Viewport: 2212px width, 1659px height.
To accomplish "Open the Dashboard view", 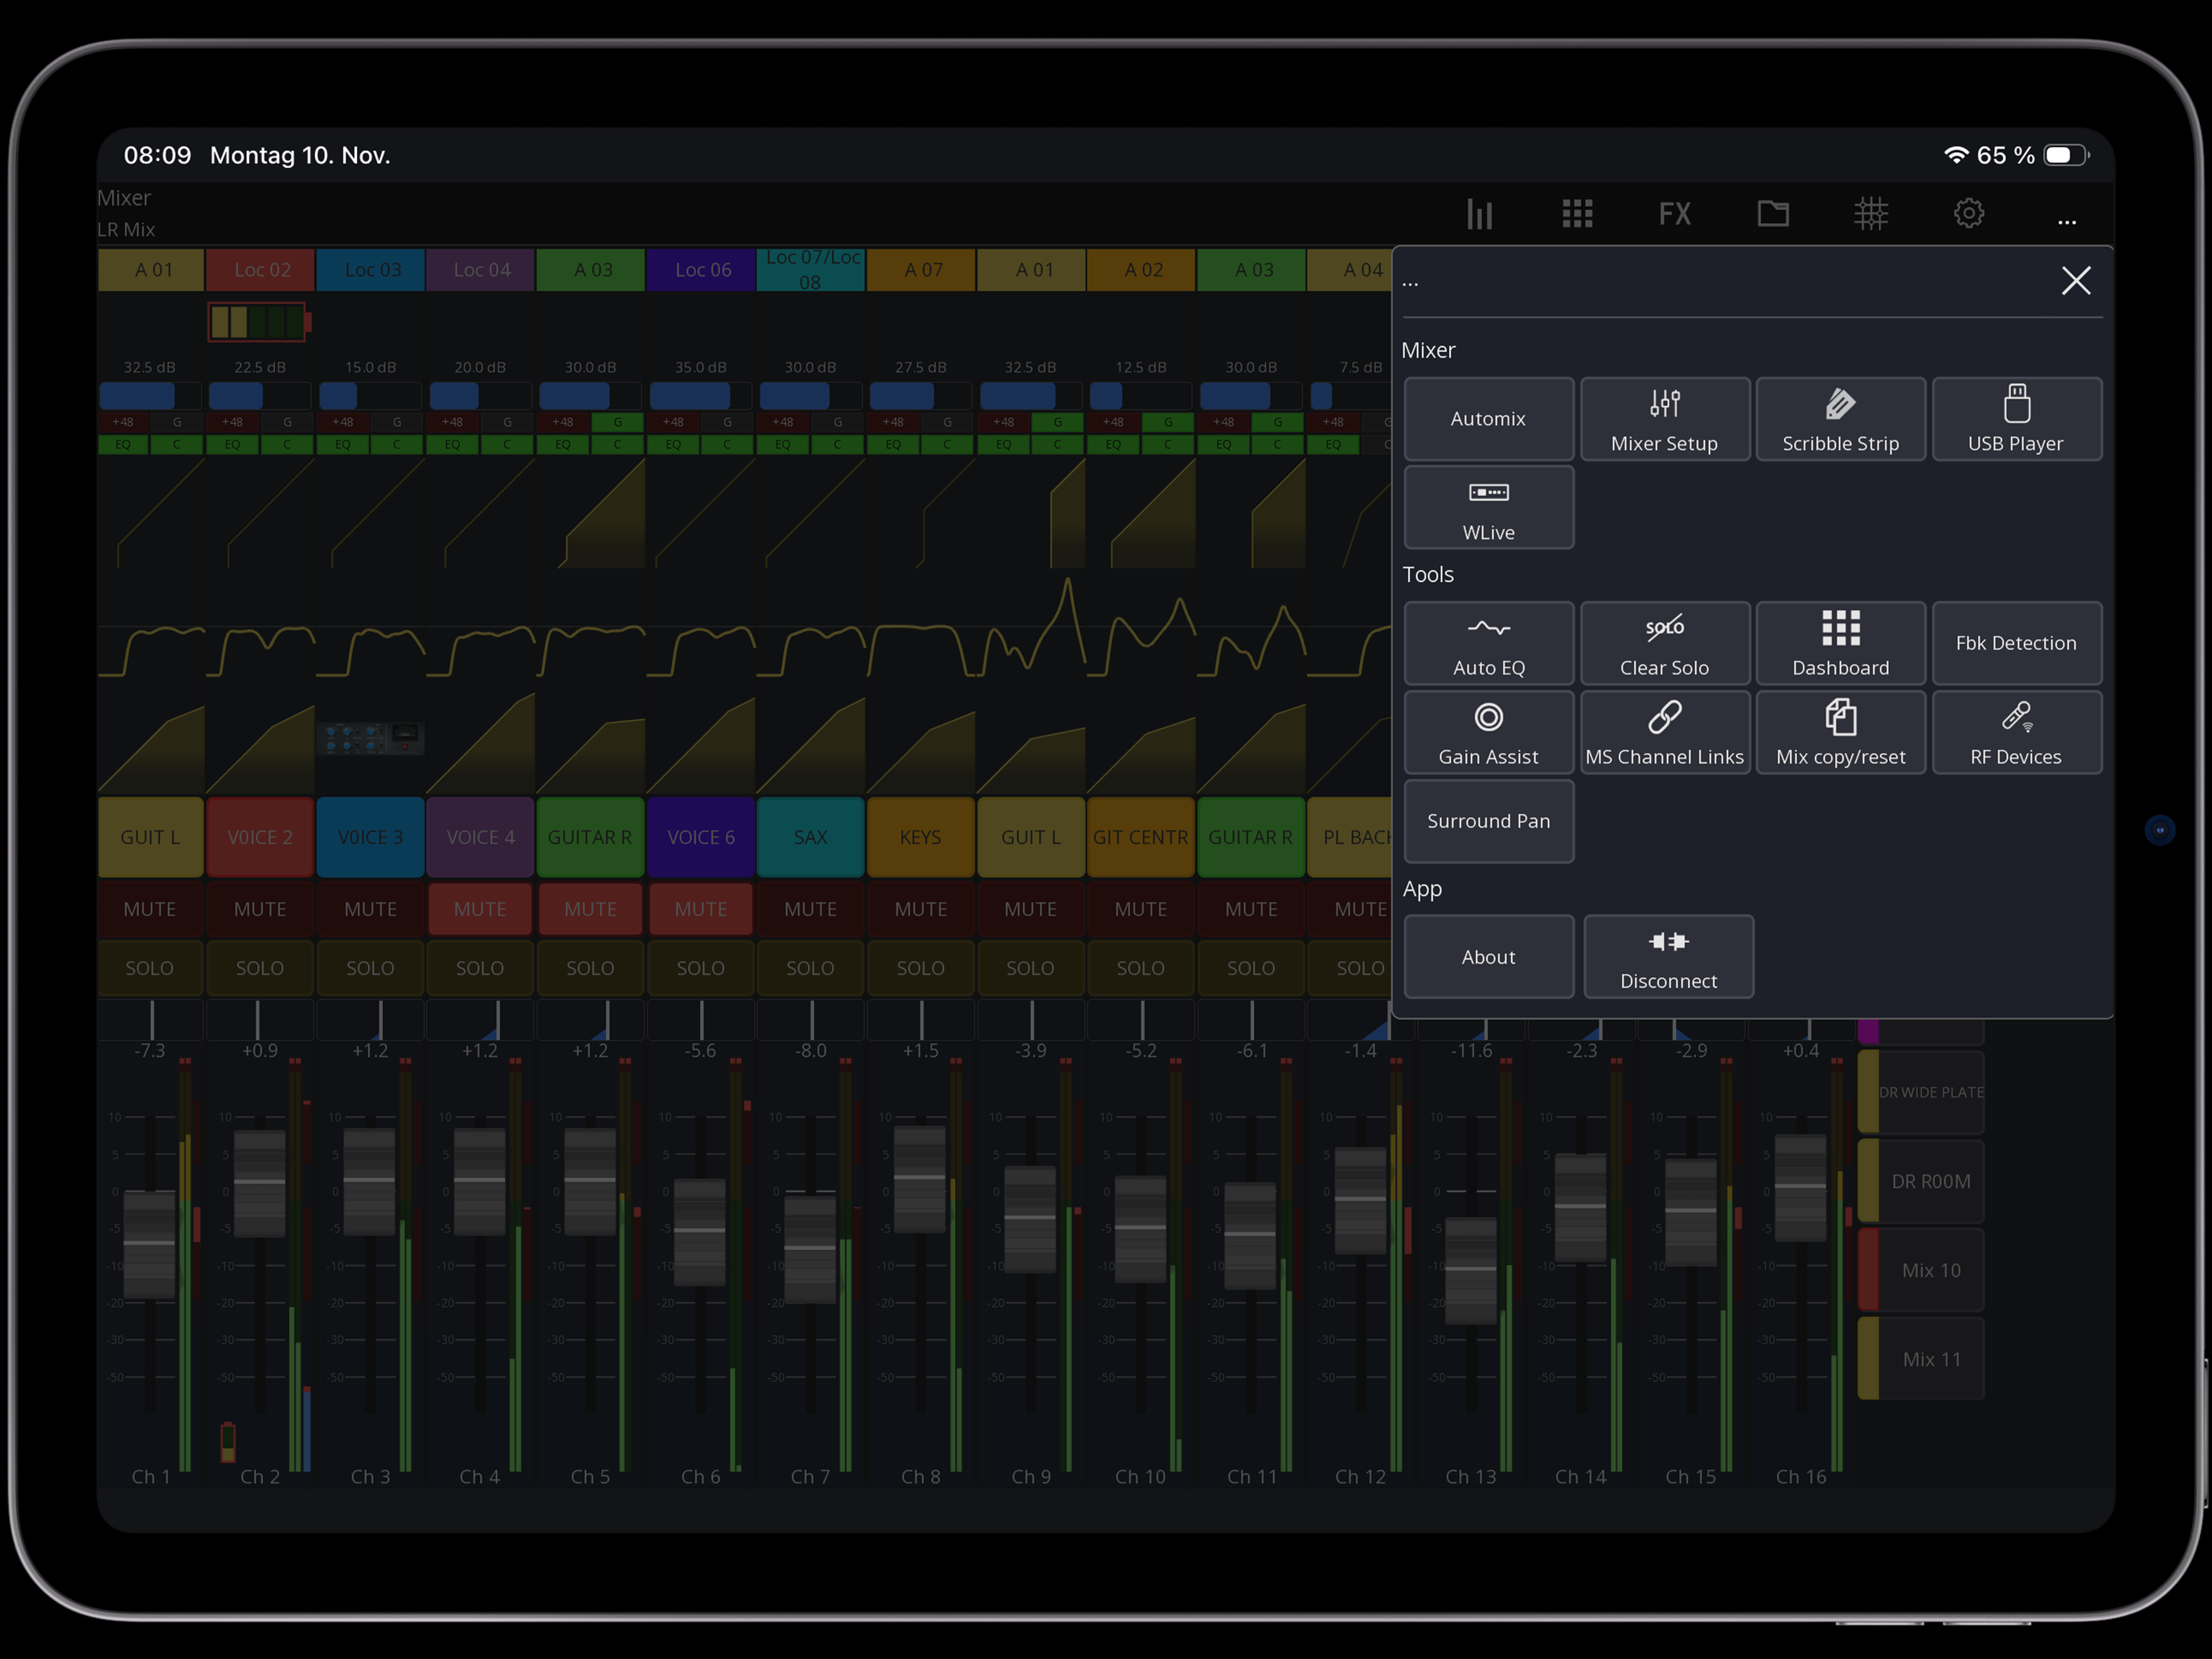I will 1840,644.
